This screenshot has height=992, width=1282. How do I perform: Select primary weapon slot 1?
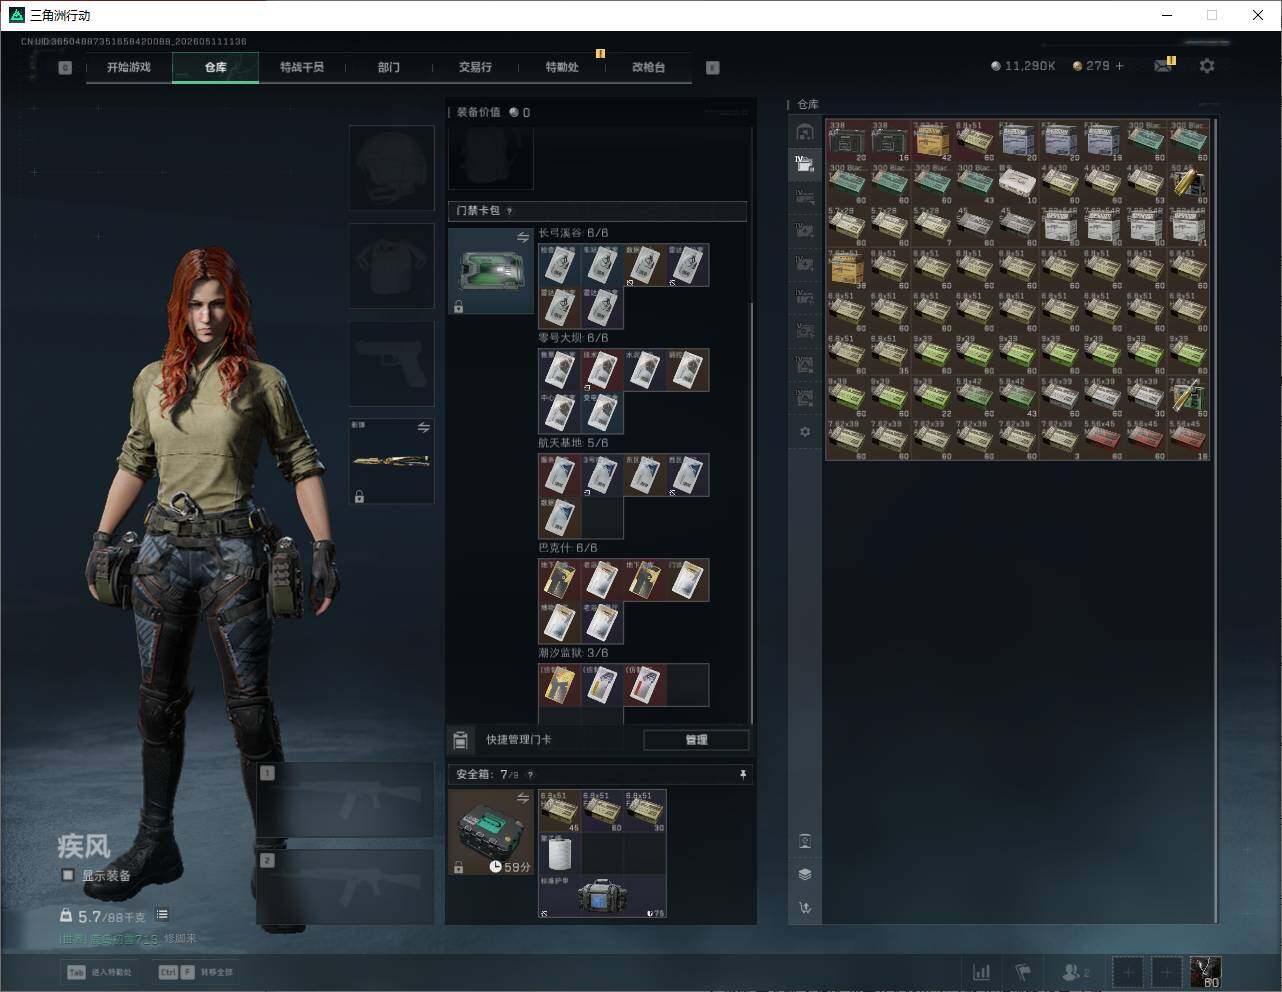[x=345, y=800]
